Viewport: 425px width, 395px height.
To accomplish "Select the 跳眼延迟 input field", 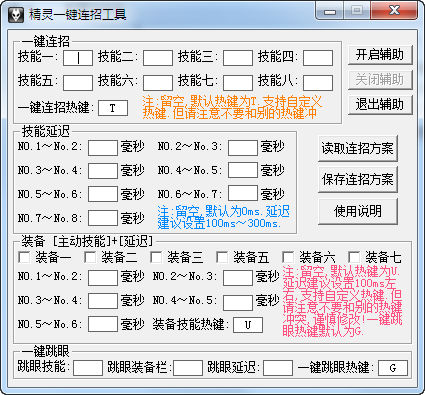I will tap(278, 368).
